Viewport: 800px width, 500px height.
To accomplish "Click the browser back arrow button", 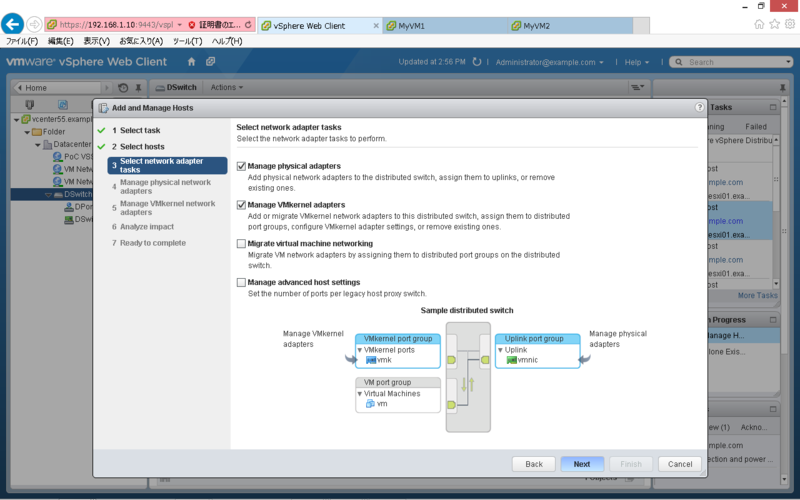I will pos(13,24).
